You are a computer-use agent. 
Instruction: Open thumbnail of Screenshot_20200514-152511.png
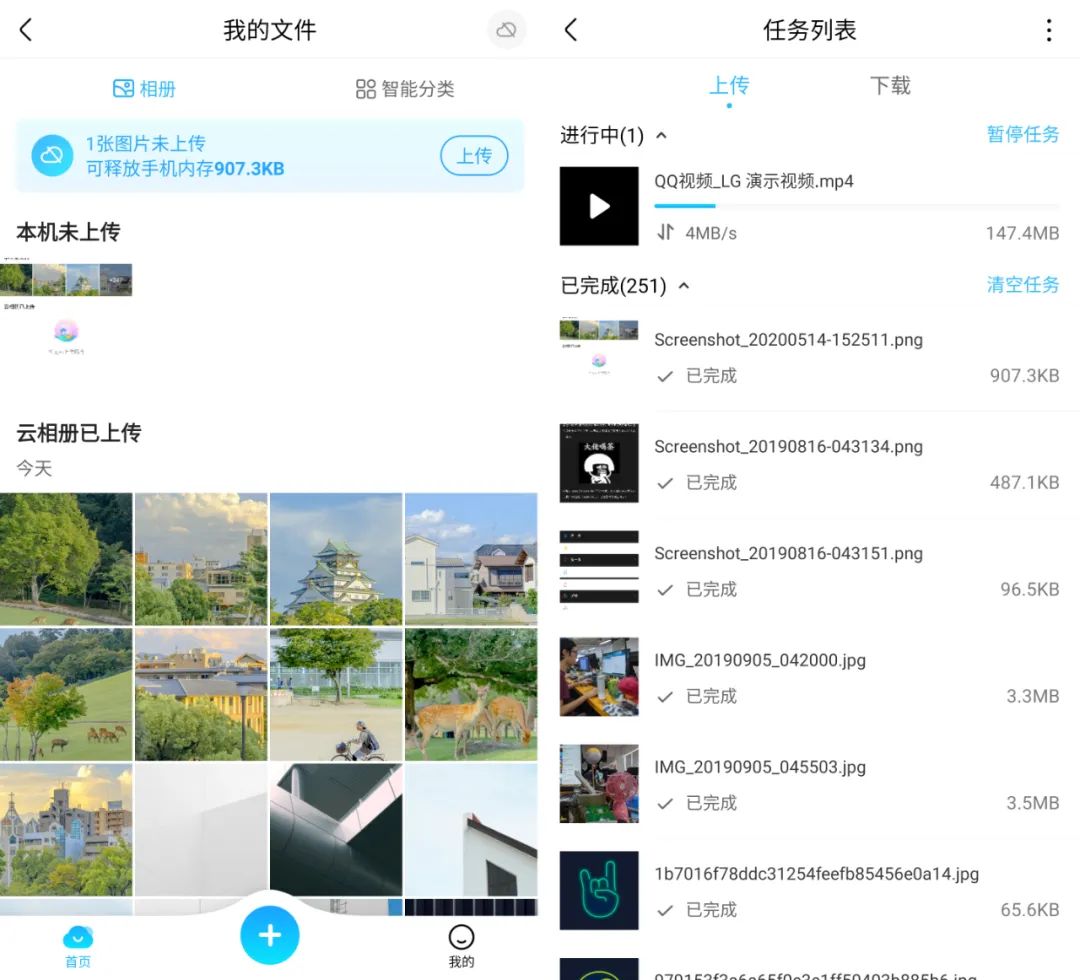(599, 355)
